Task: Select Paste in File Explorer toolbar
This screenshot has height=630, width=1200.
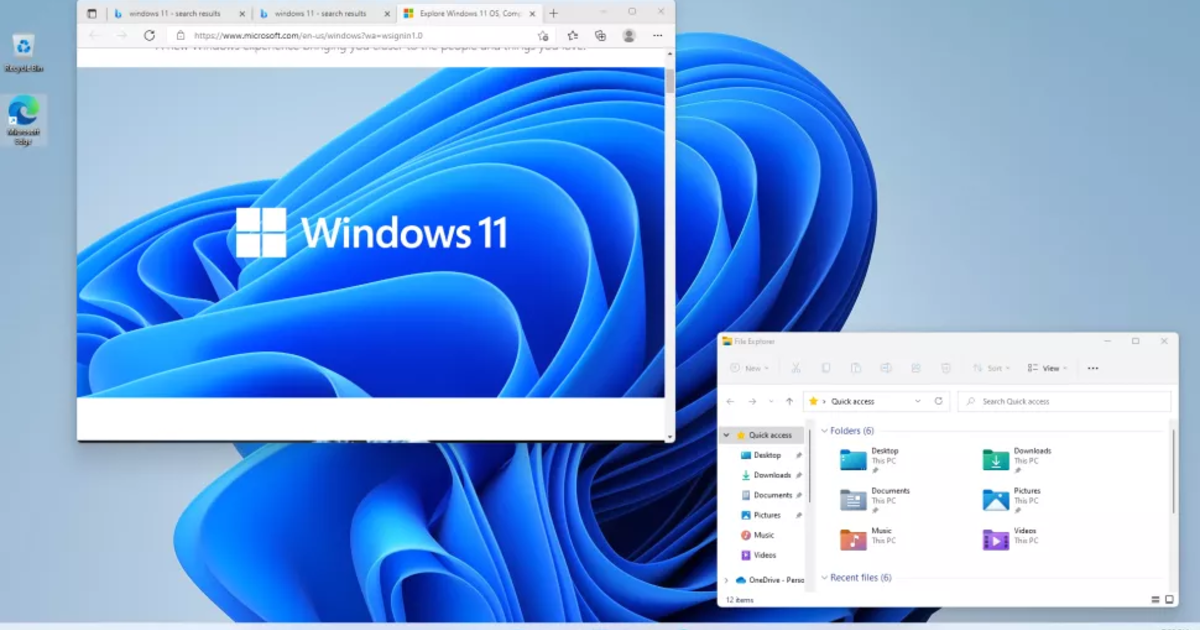Action: (x=856, y=368)
